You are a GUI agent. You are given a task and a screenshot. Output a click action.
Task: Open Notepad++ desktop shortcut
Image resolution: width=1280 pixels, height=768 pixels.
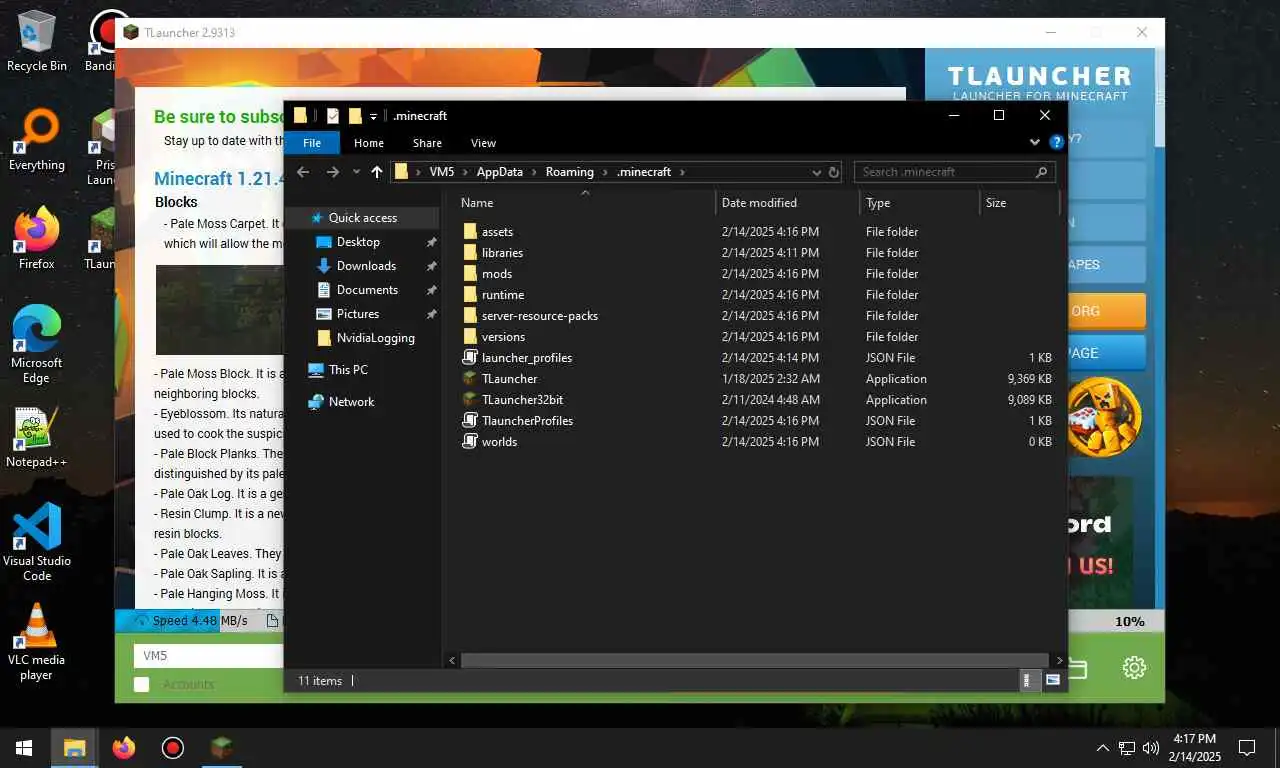pyautogui.click(x=37, y=437)
